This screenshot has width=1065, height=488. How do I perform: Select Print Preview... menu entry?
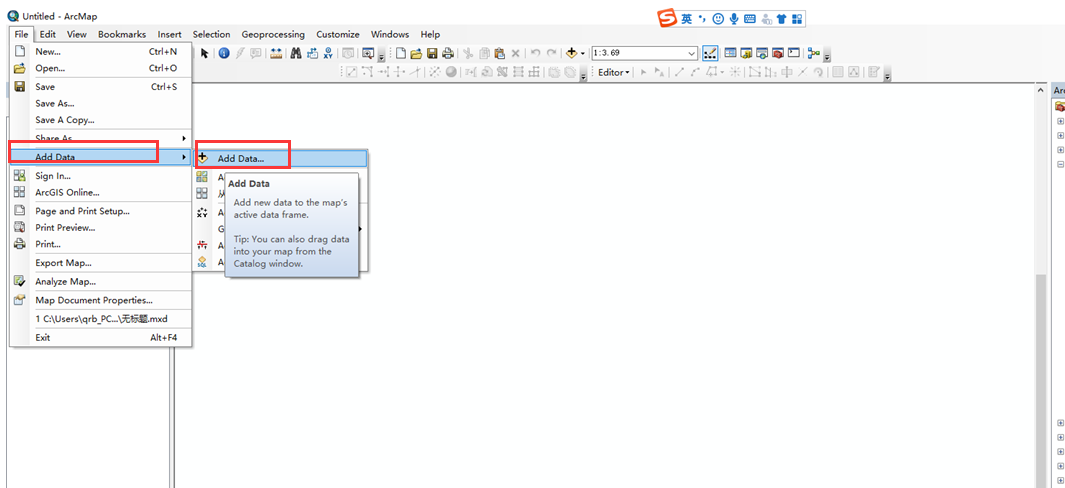point(100,228)
